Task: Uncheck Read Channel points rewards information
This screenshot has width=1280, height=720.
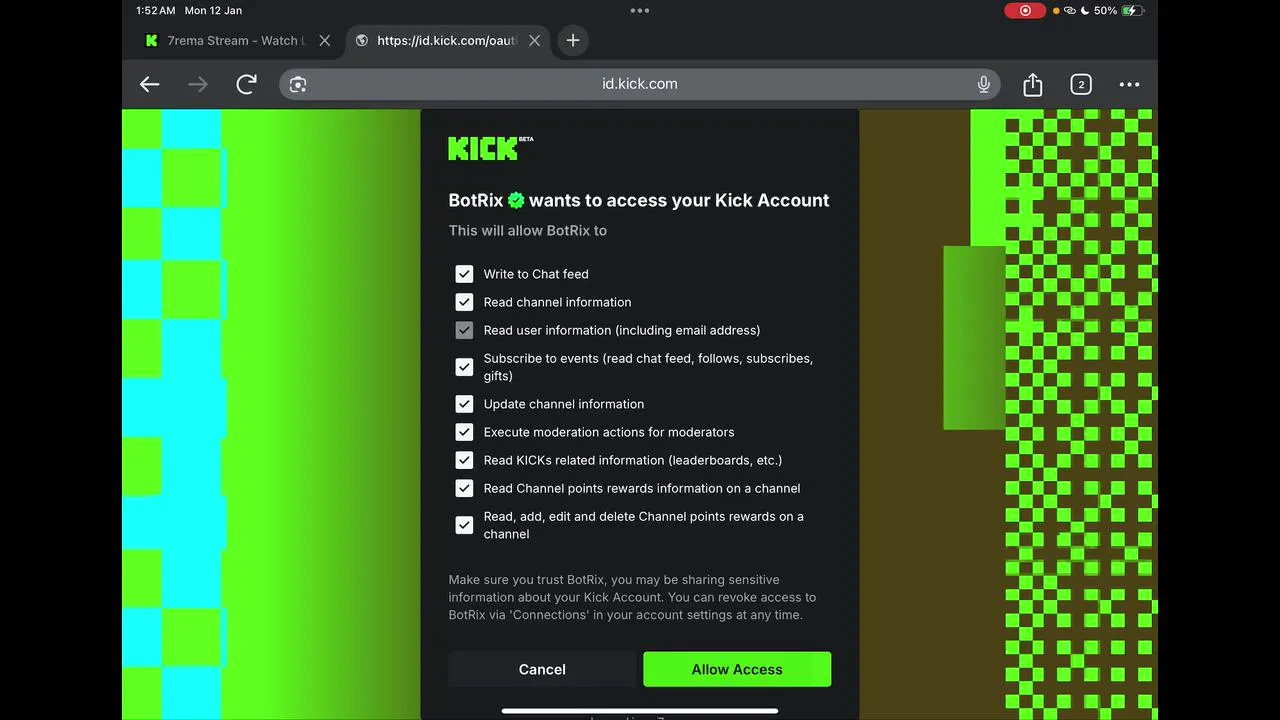Action: click(464, 488)
